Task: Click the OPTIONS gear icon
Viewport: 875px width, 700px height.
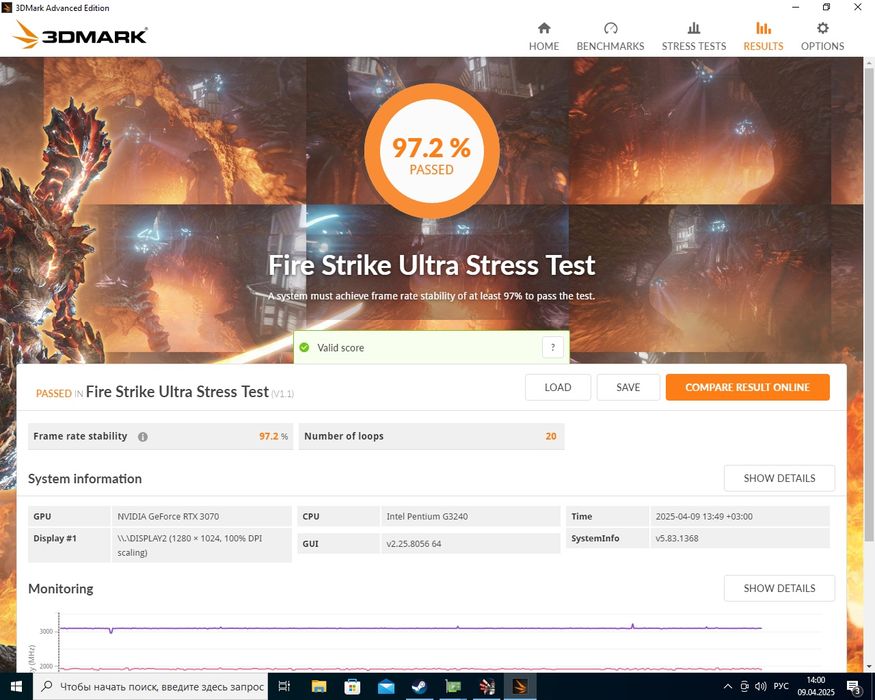Action: [x=823, y=28]
